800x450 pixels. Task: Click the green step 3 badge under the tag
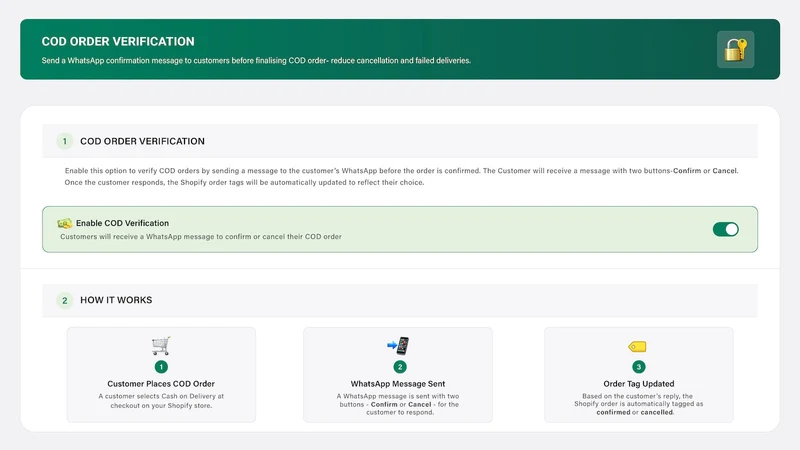coord(639,367)
